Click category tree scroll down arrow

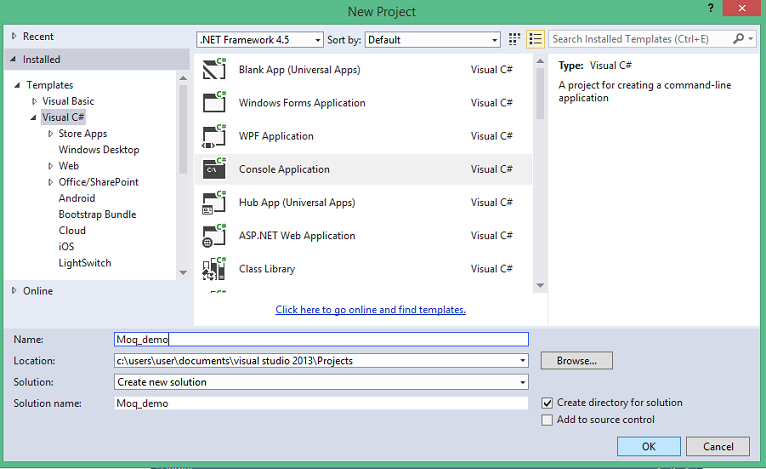coord(183,273)
